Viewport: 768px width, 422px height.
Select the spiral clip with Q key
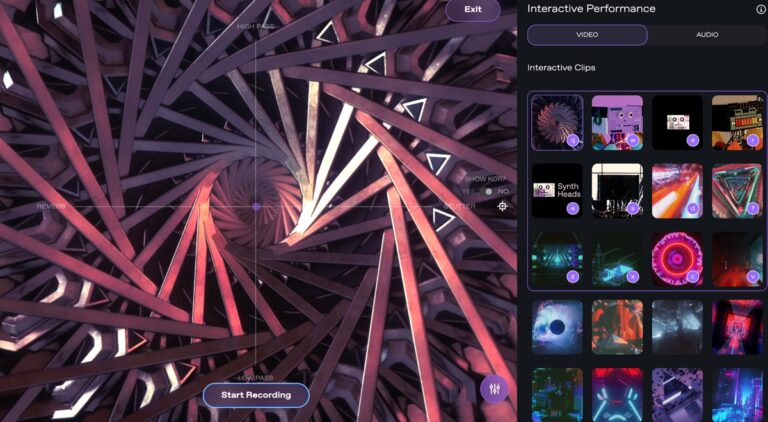point(557,122)
